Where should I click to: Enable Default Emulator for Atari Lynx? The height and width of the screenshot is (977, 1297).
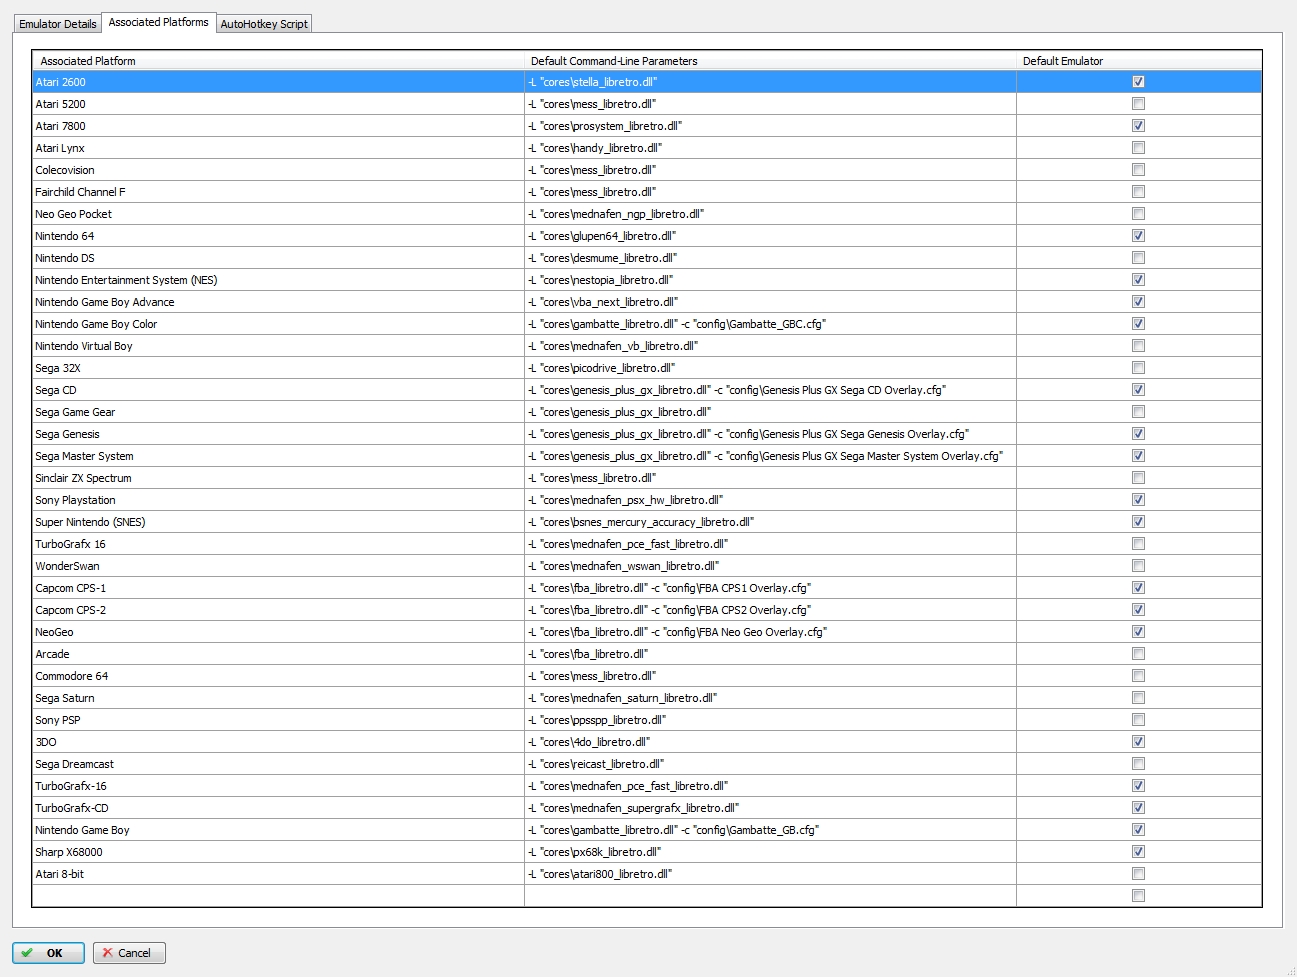[x=1138, y=148]
